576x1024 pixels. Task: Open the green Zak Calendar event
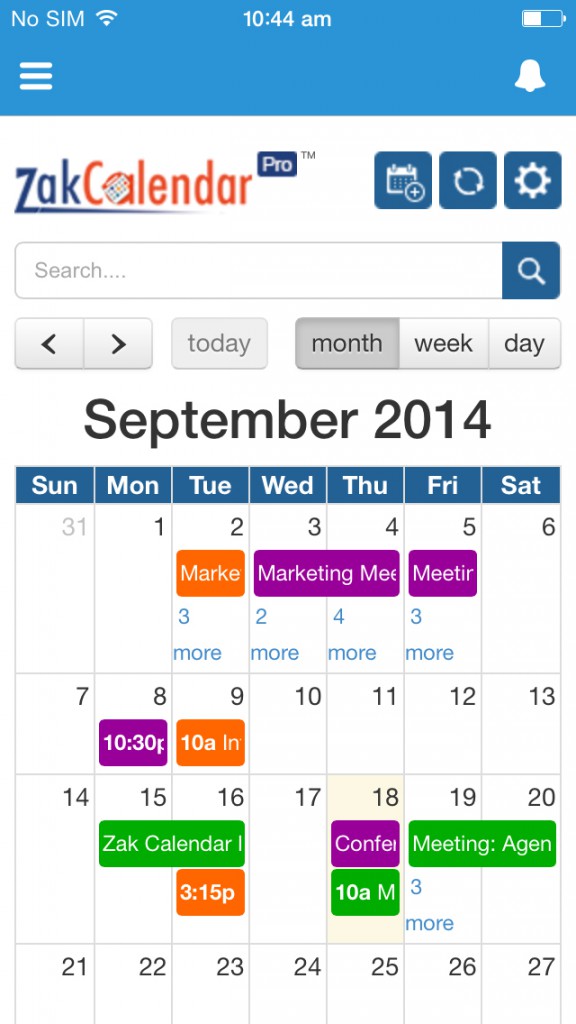[172, 844]
